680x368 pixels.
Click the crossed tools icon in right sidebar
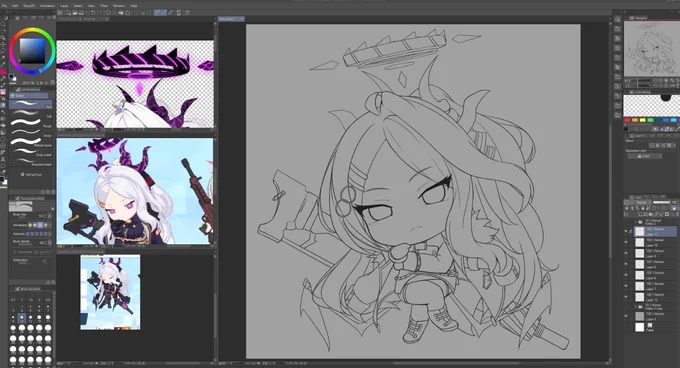[617, 68]
